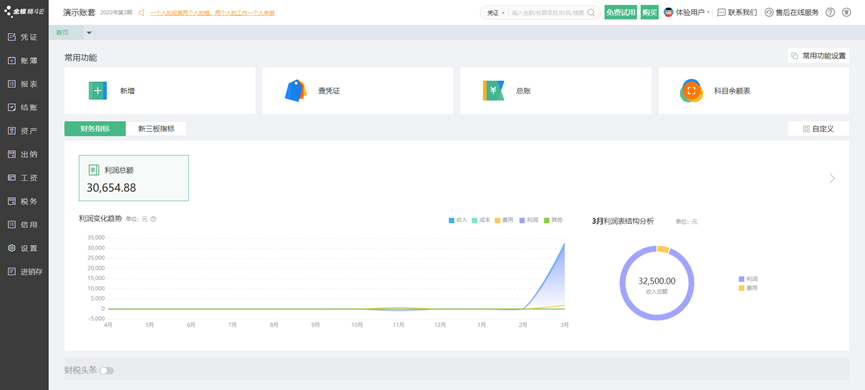Screen dimensions: 865x390
Task: Click the orange 科目余额表 icon
Action: 691,90
